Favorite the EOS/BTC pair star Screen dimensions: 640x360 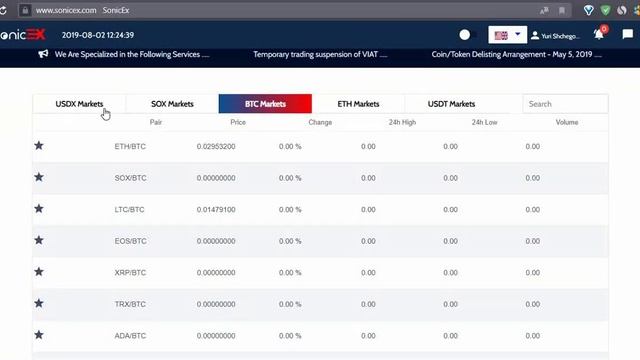pos(39,240)
